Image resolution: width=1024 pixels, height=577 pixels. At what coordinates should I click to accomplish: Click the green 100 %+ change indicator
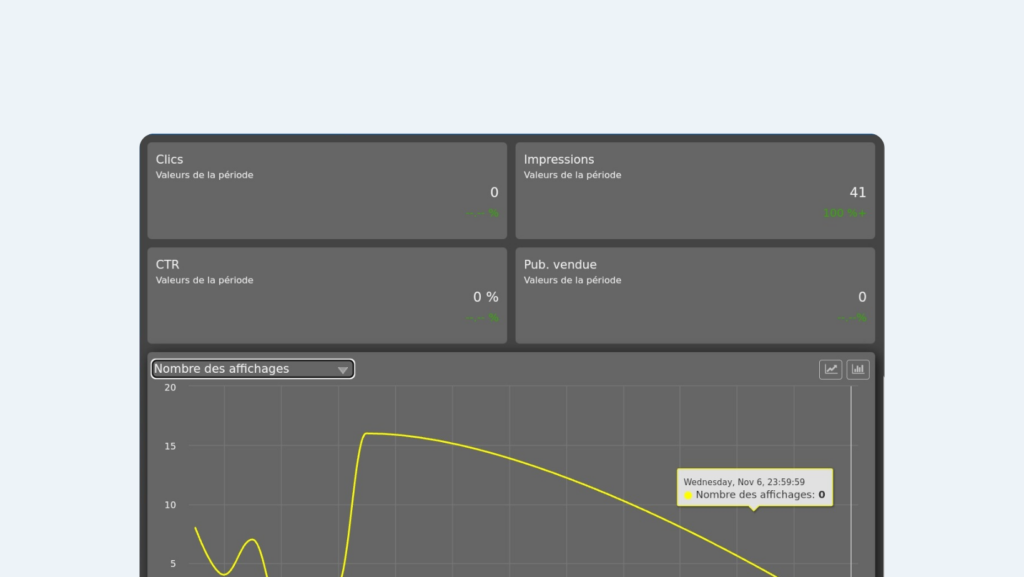pyautogui.click(x=844, y=213)
